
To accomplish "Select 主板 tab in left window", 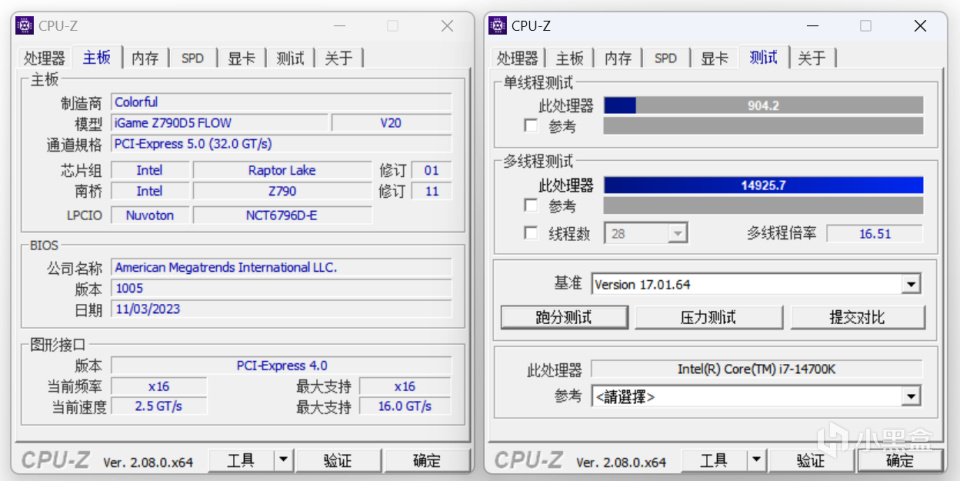I will tap(97, 57).
